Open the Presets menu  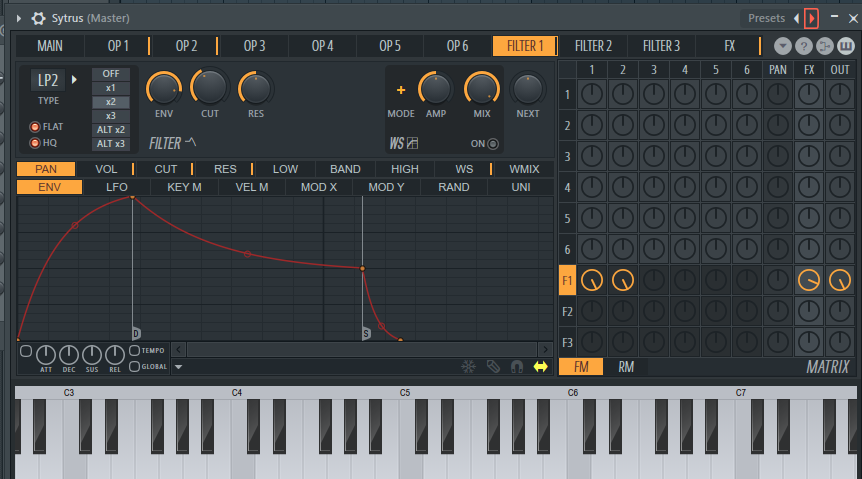(x=766, y=18)
